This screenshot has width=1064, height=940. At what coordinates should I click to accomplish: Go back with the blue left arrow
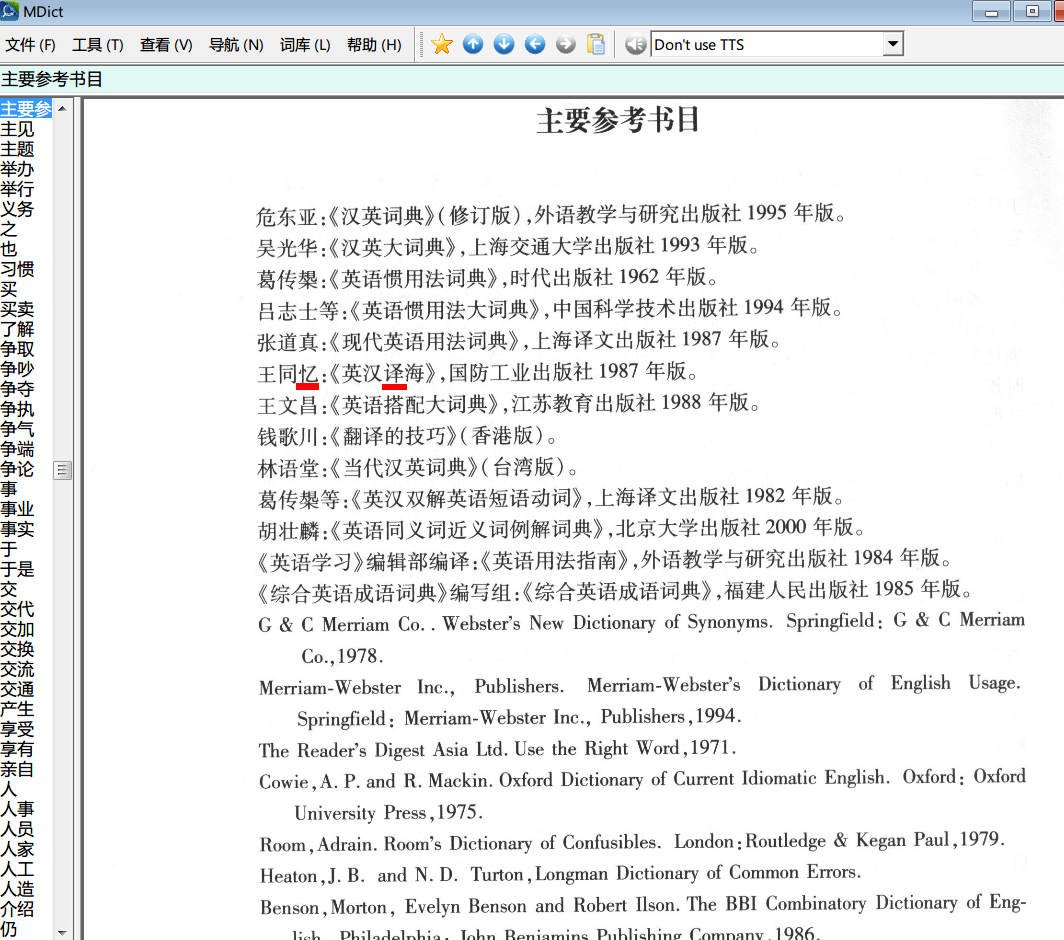click(x=535, y=45)
